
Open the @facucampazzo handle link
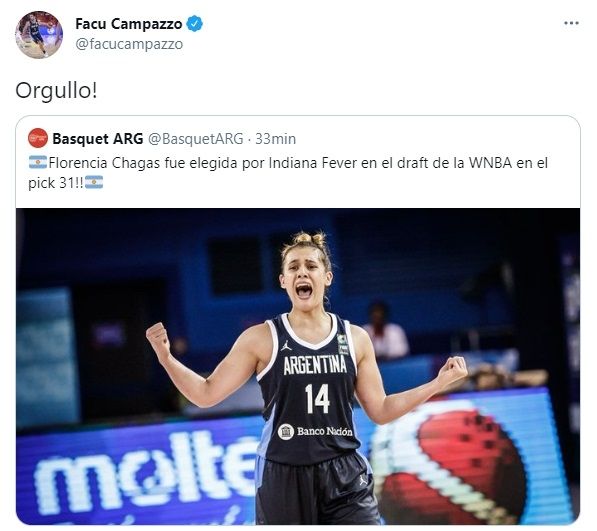point(129,44)
